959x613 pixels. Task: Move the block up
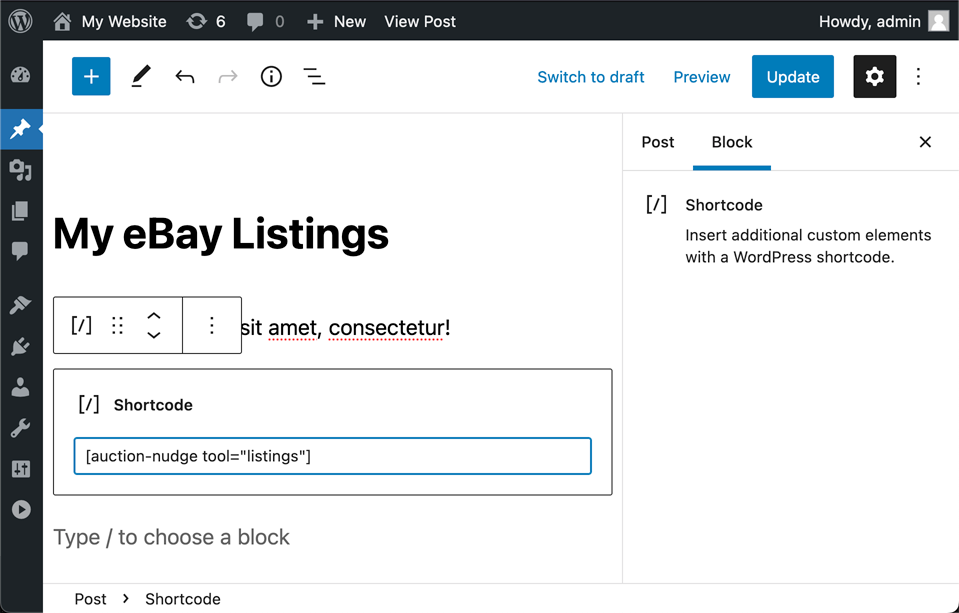[154, 316]
